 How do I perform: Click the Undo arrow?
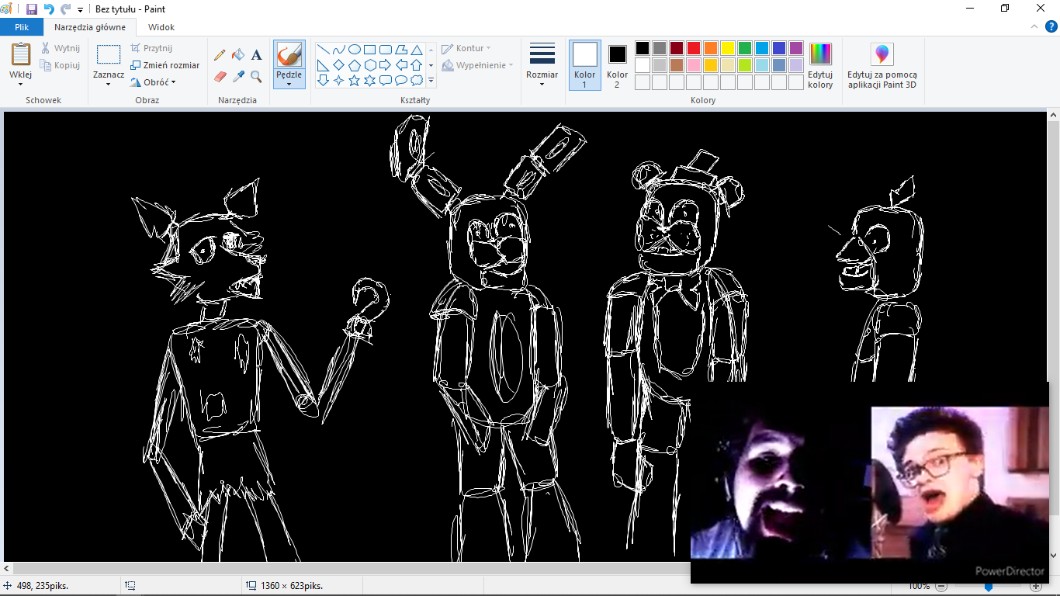[48, 9]
